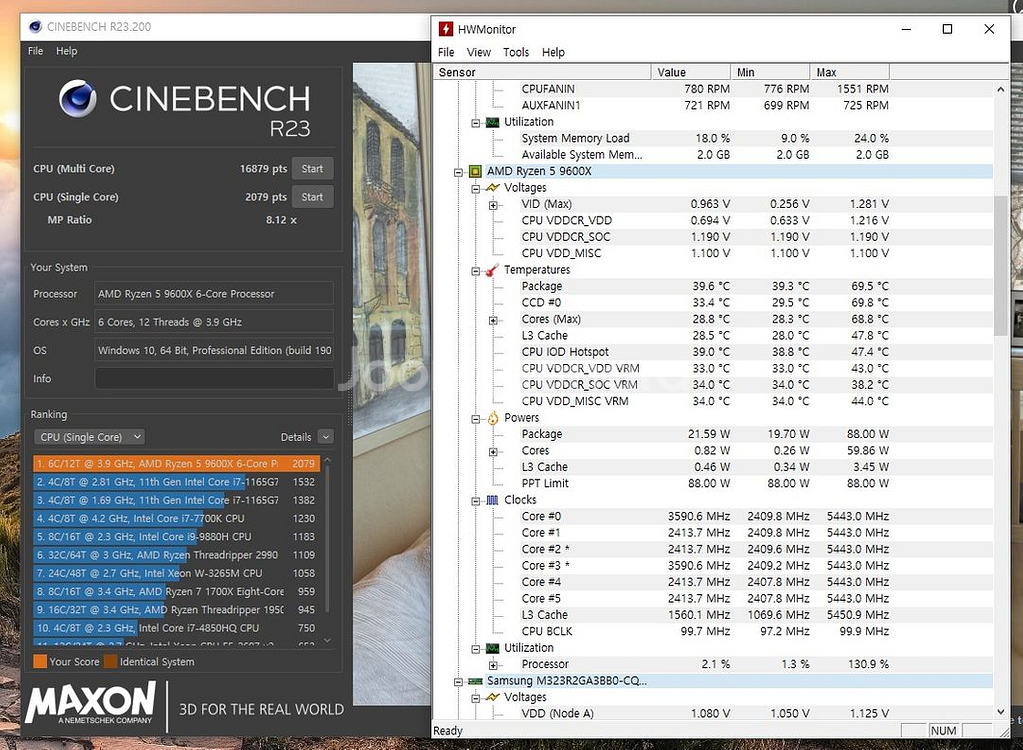Viewport: 1023px width, 750px height.
Task: Click the Clocks waveform icon
Action: (x=493, y=500)
